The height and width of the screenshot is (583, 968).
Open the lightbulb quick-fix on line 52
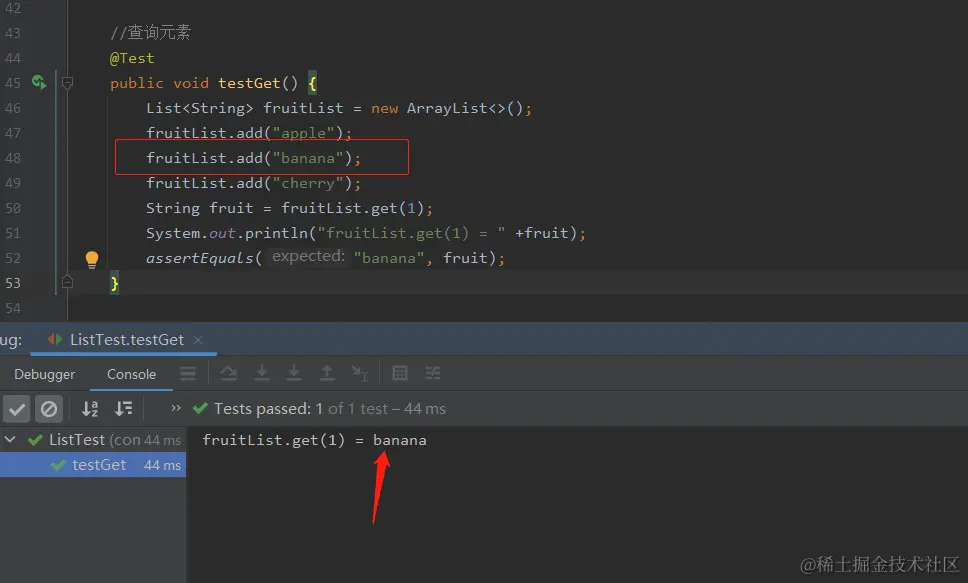[x=91, y=259]
